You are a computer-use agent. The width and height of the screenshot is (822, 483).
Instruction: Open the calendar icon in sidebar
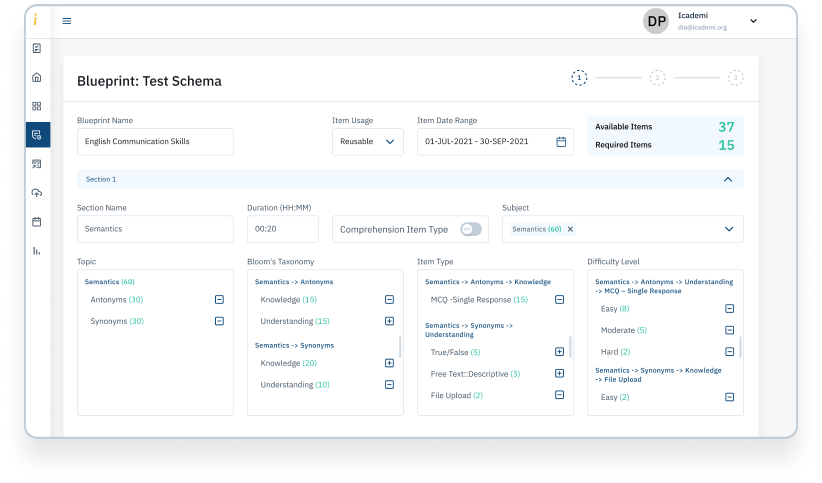(37, 221)
